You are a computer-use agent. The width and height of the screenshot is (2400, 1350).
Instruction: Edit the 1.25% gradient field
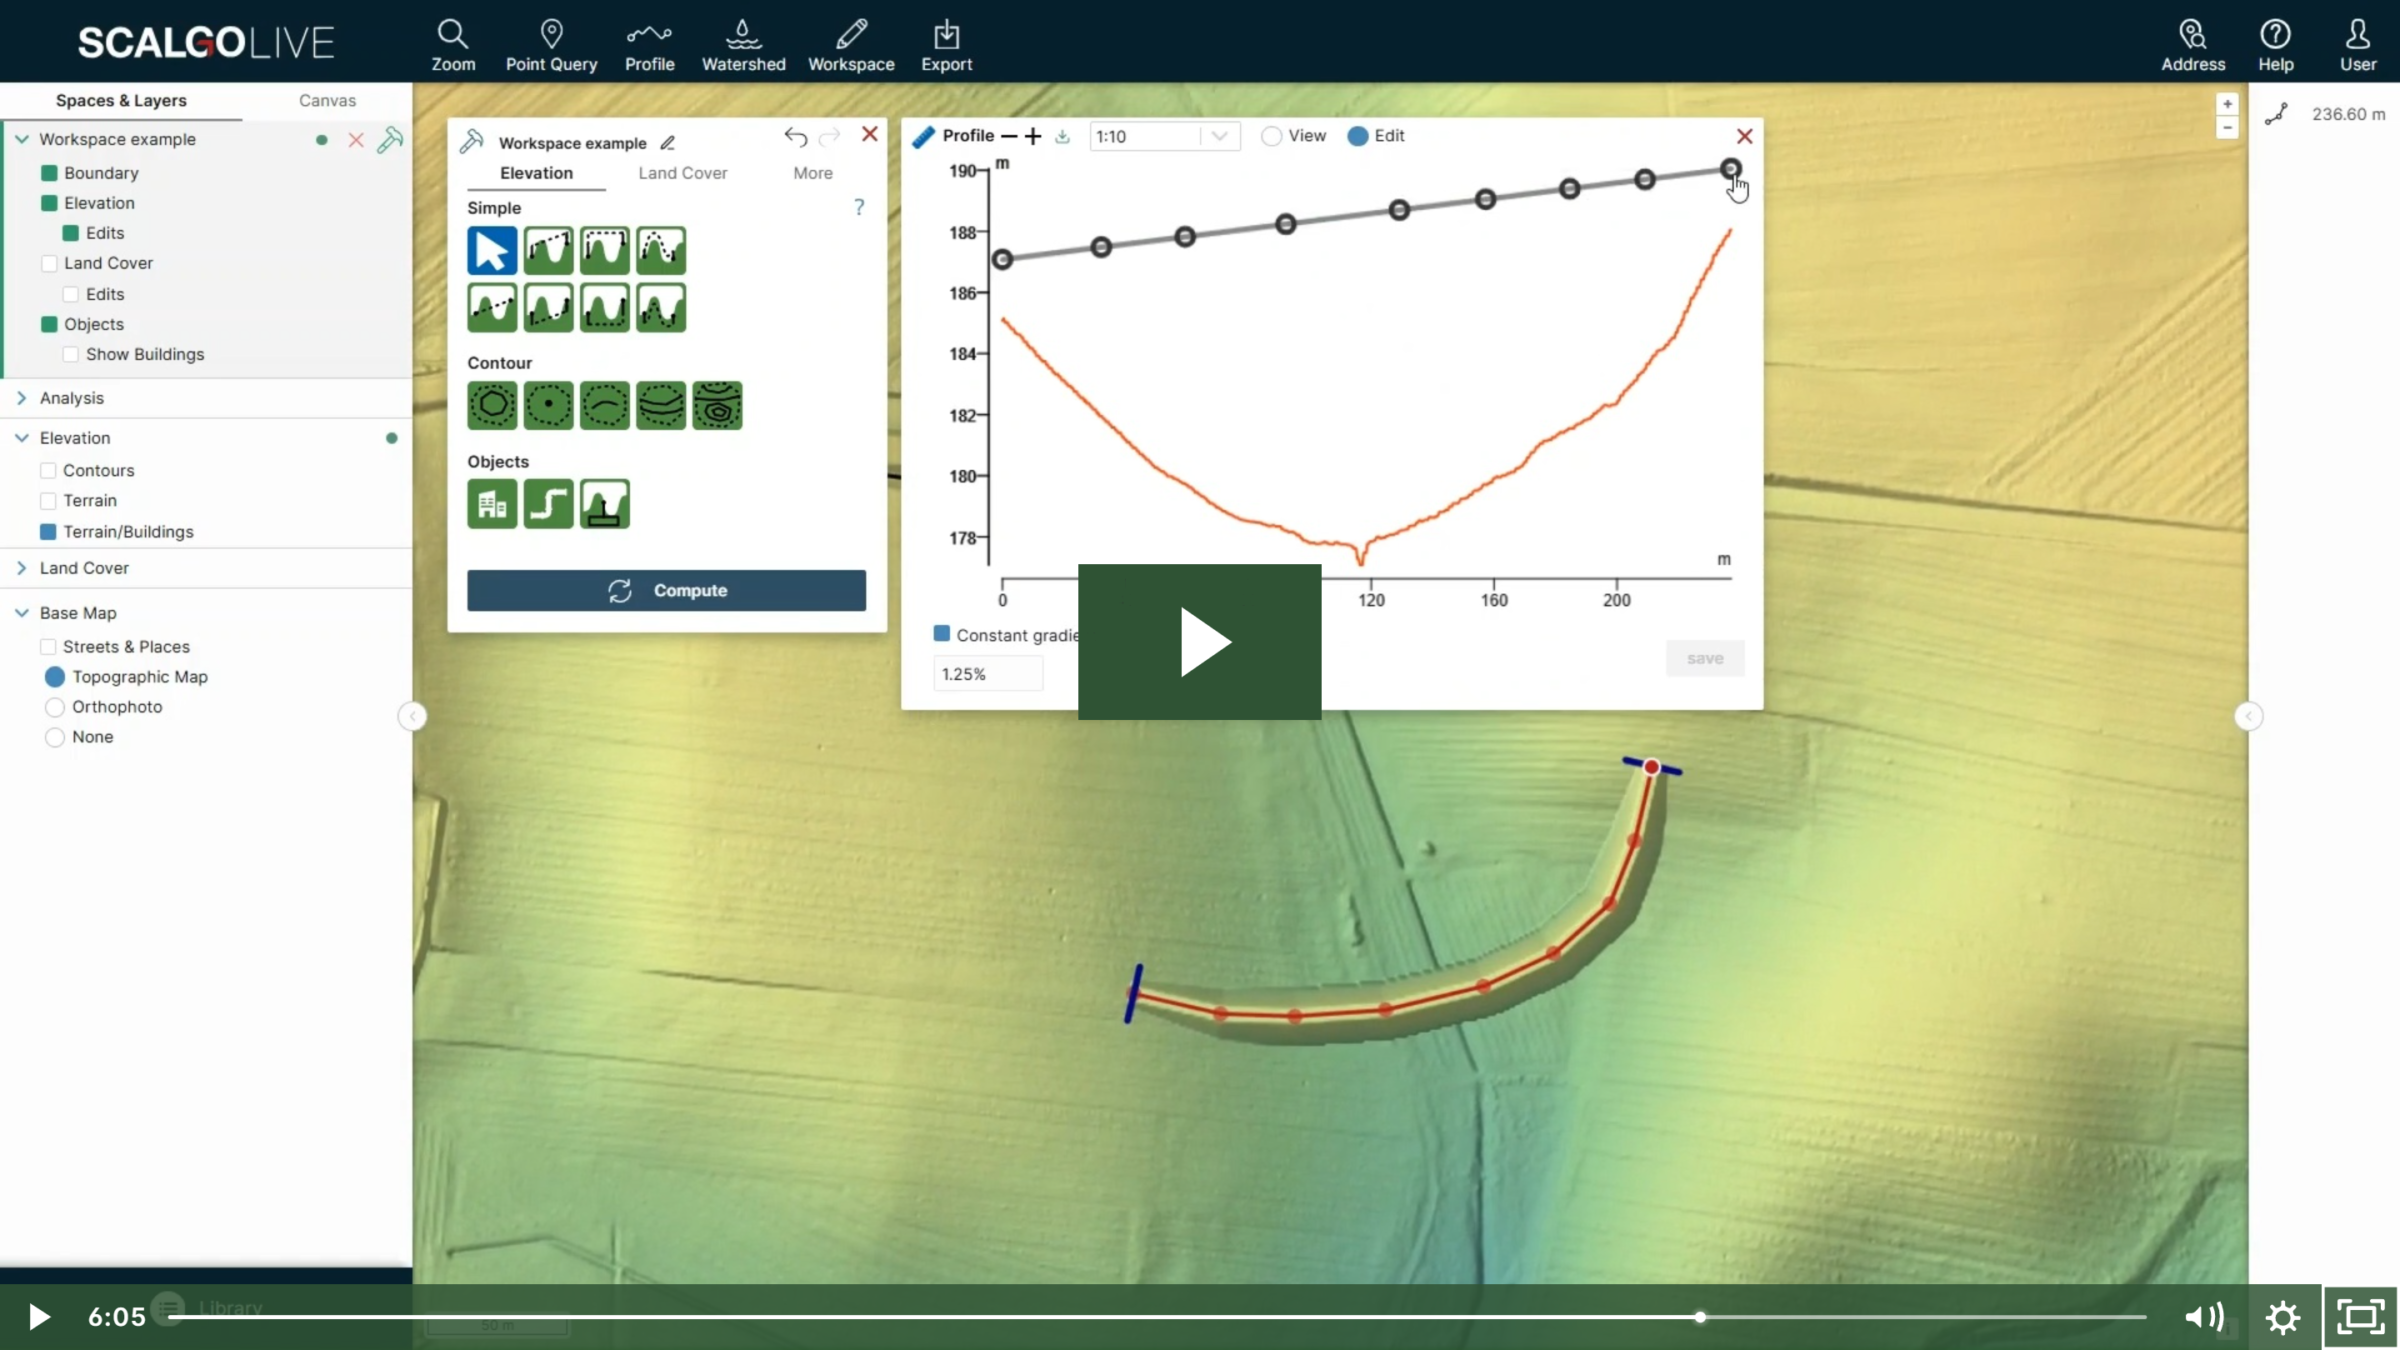(x=987, y=674)
